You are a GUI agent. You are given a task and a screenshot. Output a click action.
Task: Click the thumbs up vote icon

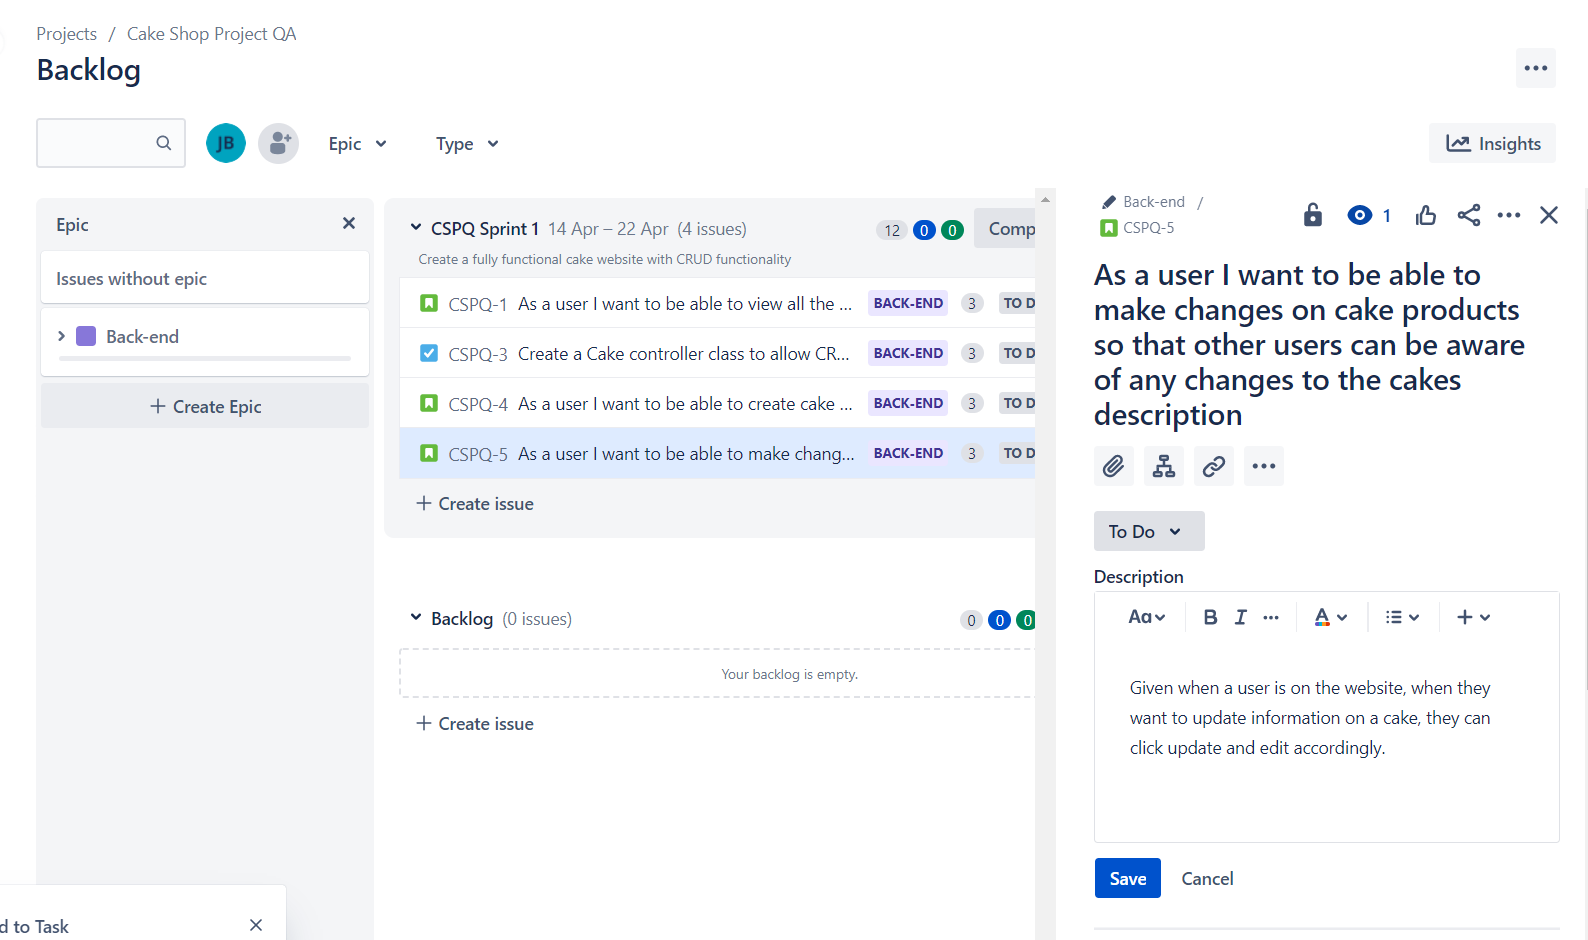pyautogui.click(x=1426, y=215)
